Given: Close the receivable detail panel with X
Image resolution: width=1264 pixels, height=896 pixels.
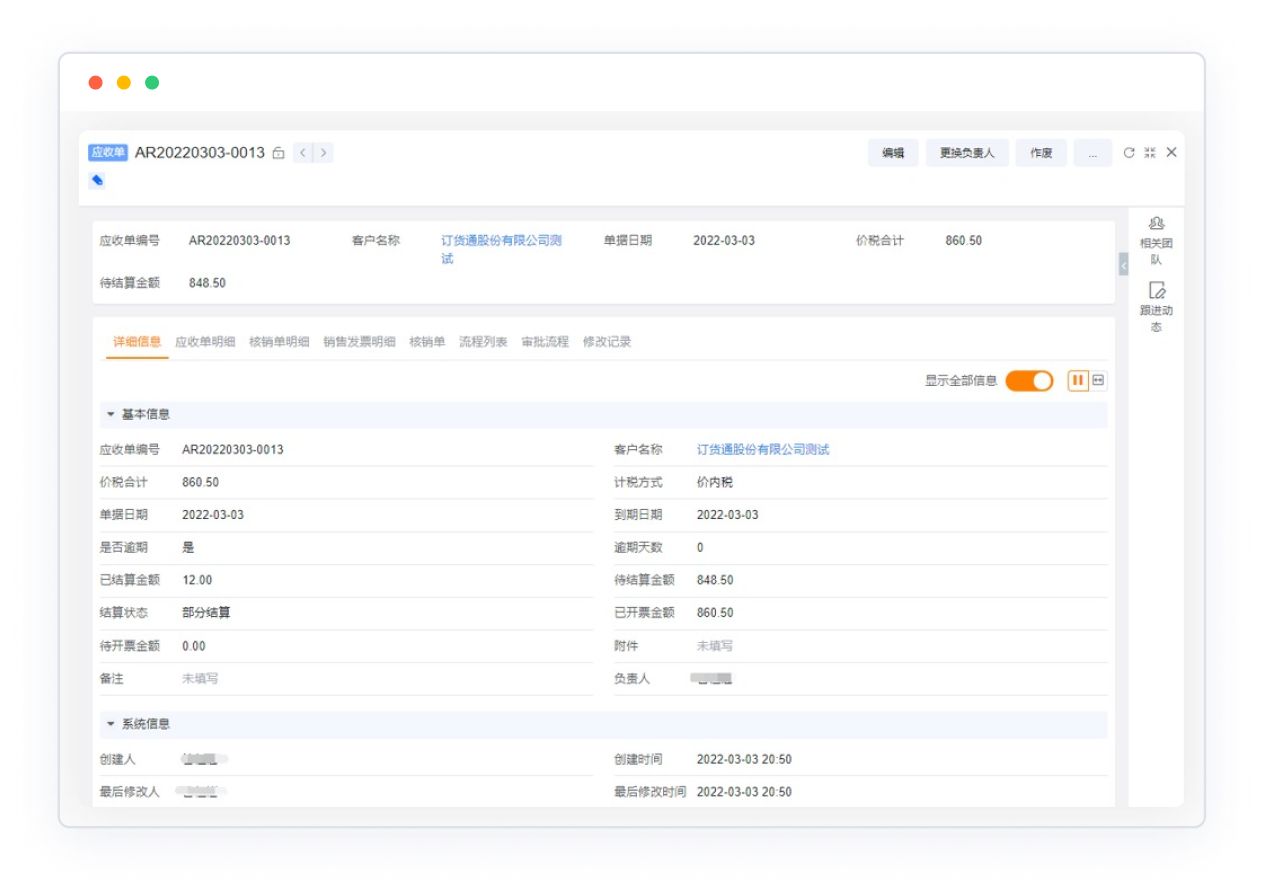Looking at the screenshot, I should point(1172,153).
